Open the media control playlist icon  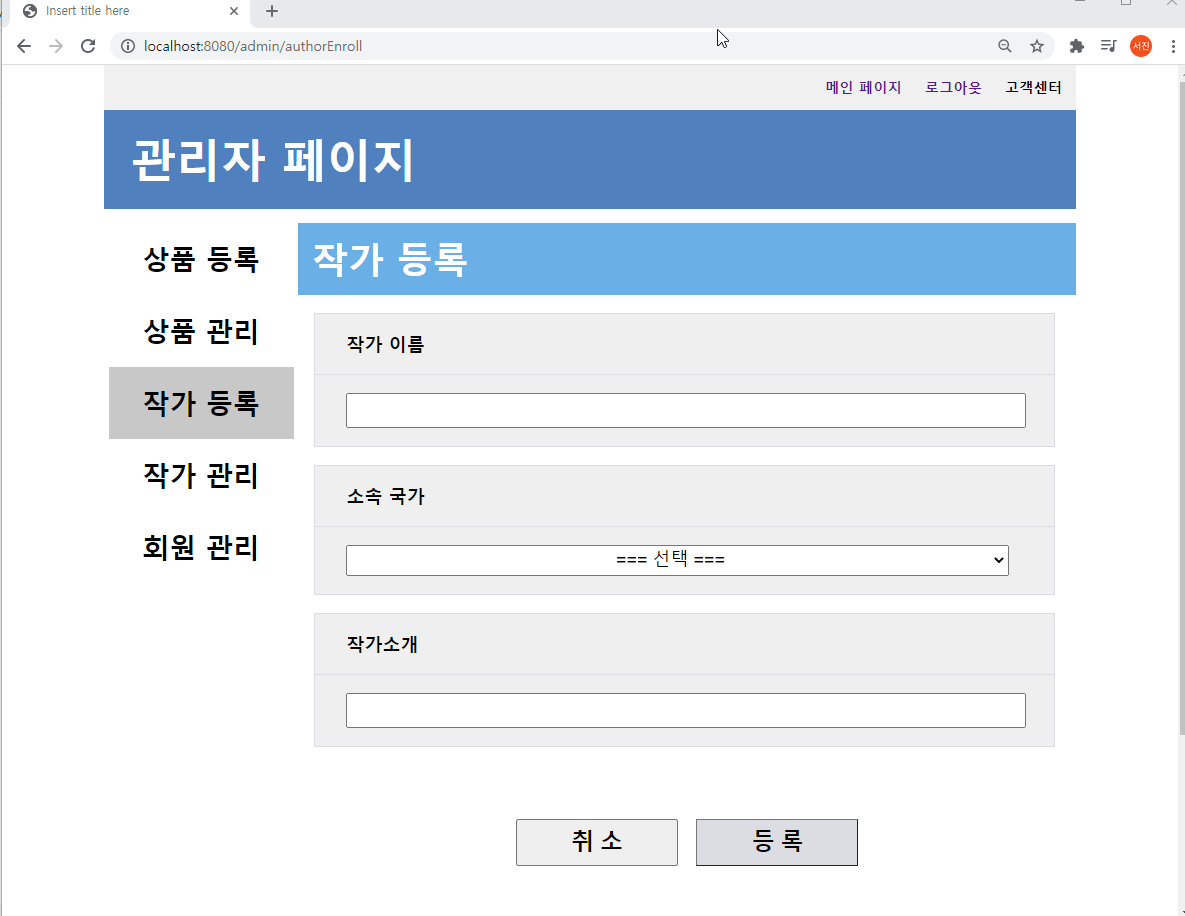pos(1109,46)
